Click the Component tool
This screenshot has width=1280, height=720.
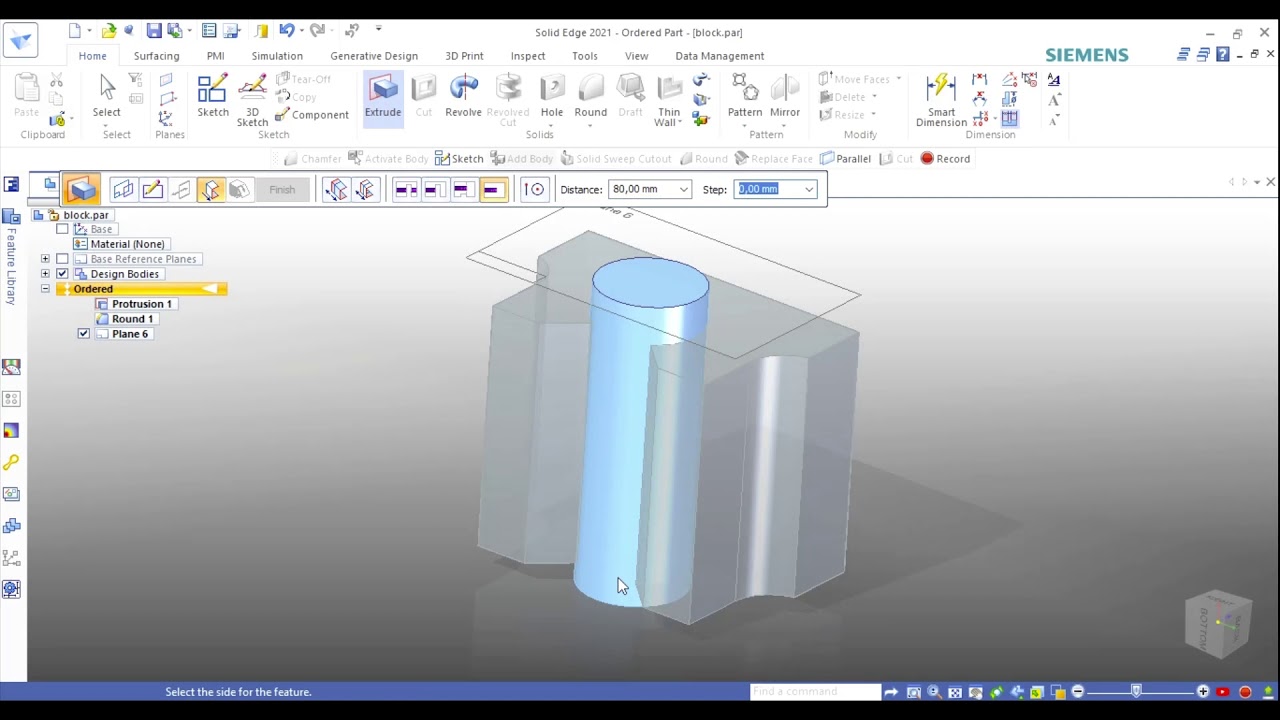click(x=312, y=115)
